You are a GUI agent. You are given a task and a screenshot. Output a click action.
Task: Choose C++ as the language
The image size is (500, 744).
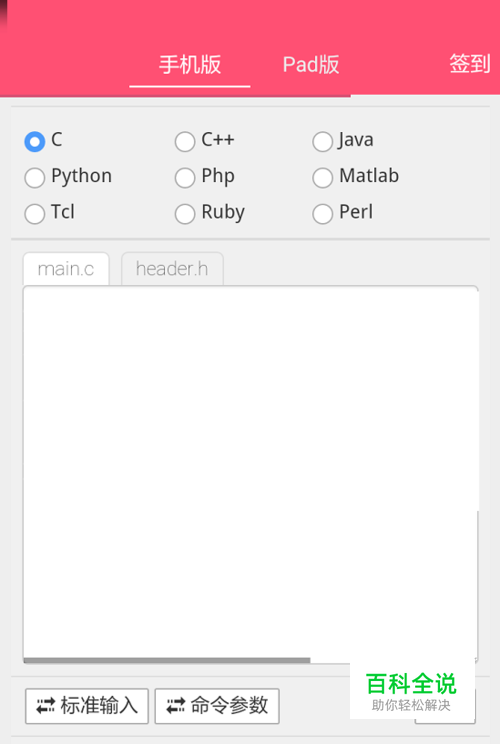(x=185, y=141)
